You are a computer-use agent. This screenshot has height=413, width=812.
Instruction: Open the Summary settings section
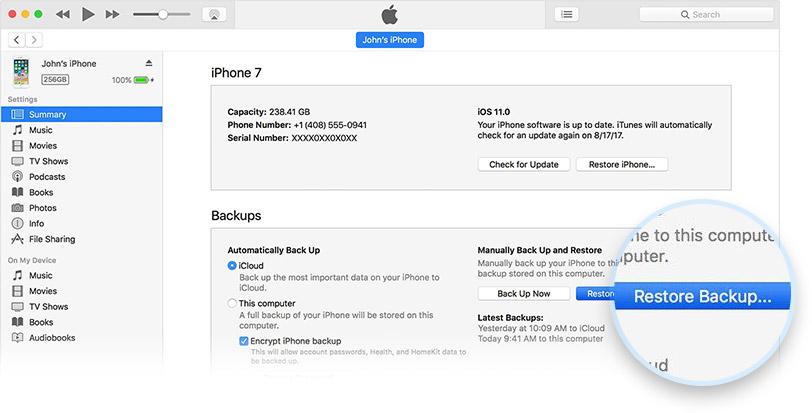(x=81, y=114)
